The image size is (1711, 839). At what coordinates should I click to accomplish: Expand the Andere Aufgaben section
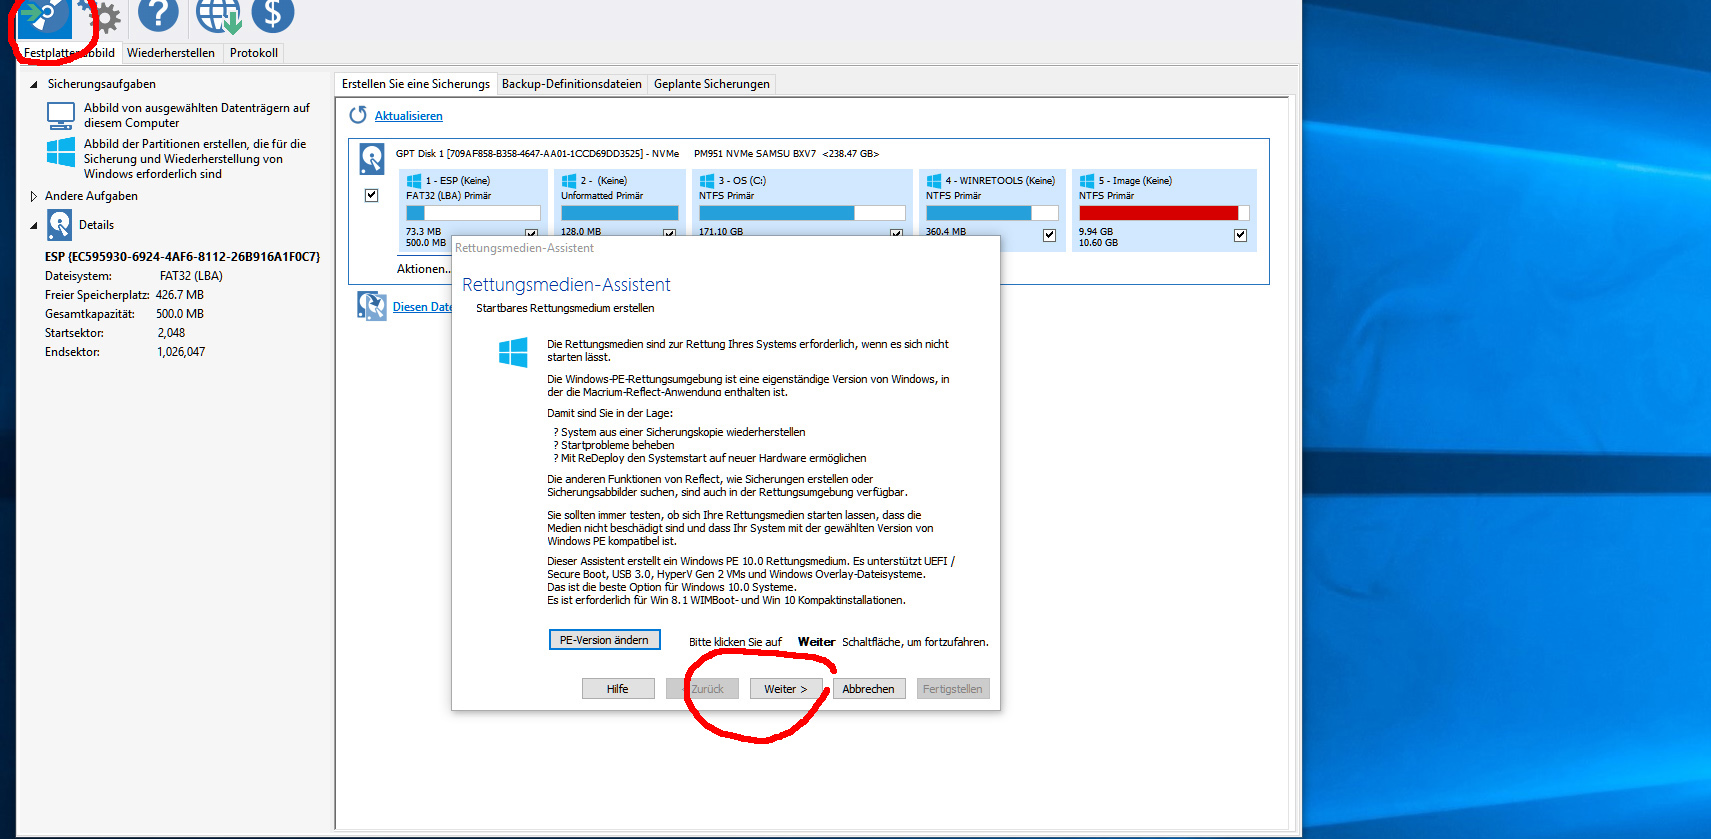click(x=34, y=197)
